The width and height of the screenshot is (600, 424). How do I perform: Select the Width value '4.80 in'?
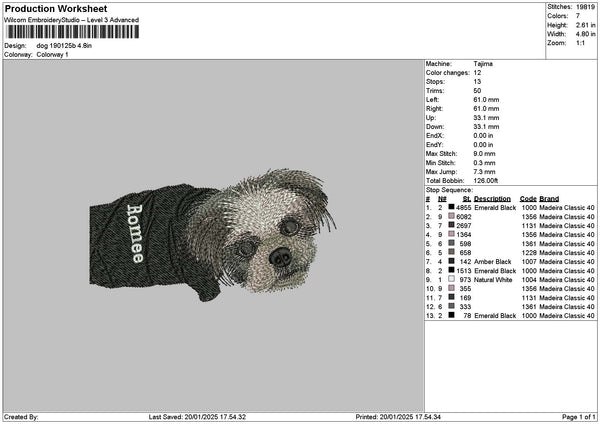point(585,34)
